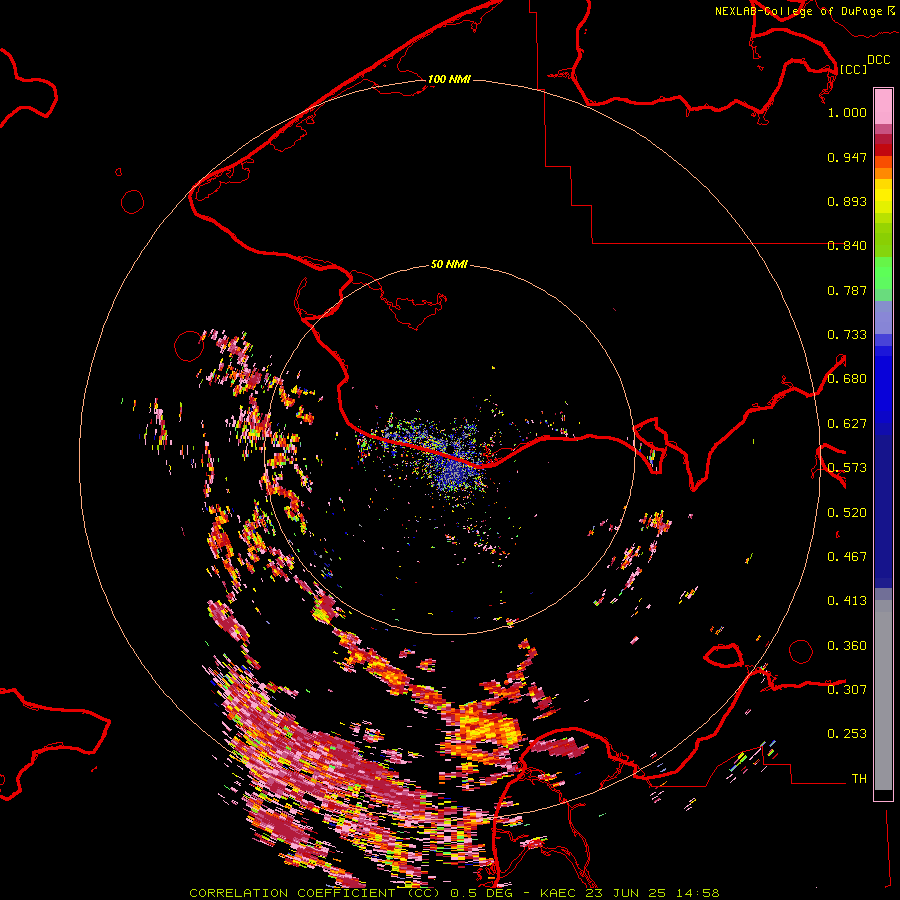This screenshot has height=900, width=900.
Task: Click the 0.253 colorbar value
Action: pyautogui.click(x=847, y=734)
